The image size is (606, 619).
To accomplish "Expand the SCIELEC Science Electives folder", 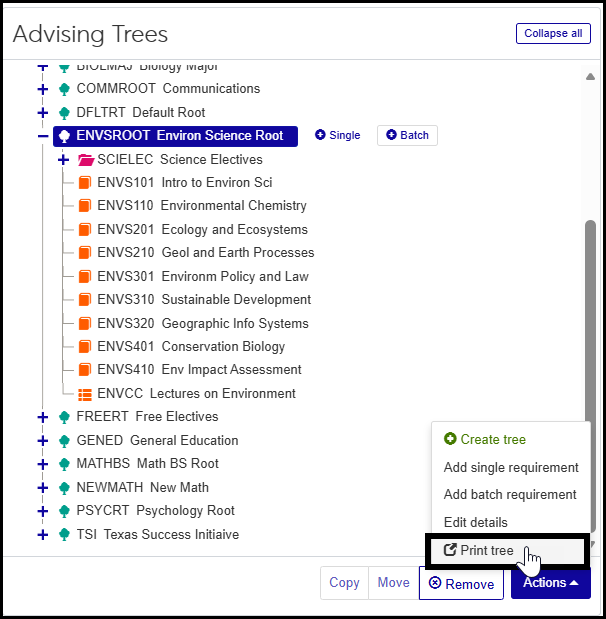I will [x=63, y=160].
